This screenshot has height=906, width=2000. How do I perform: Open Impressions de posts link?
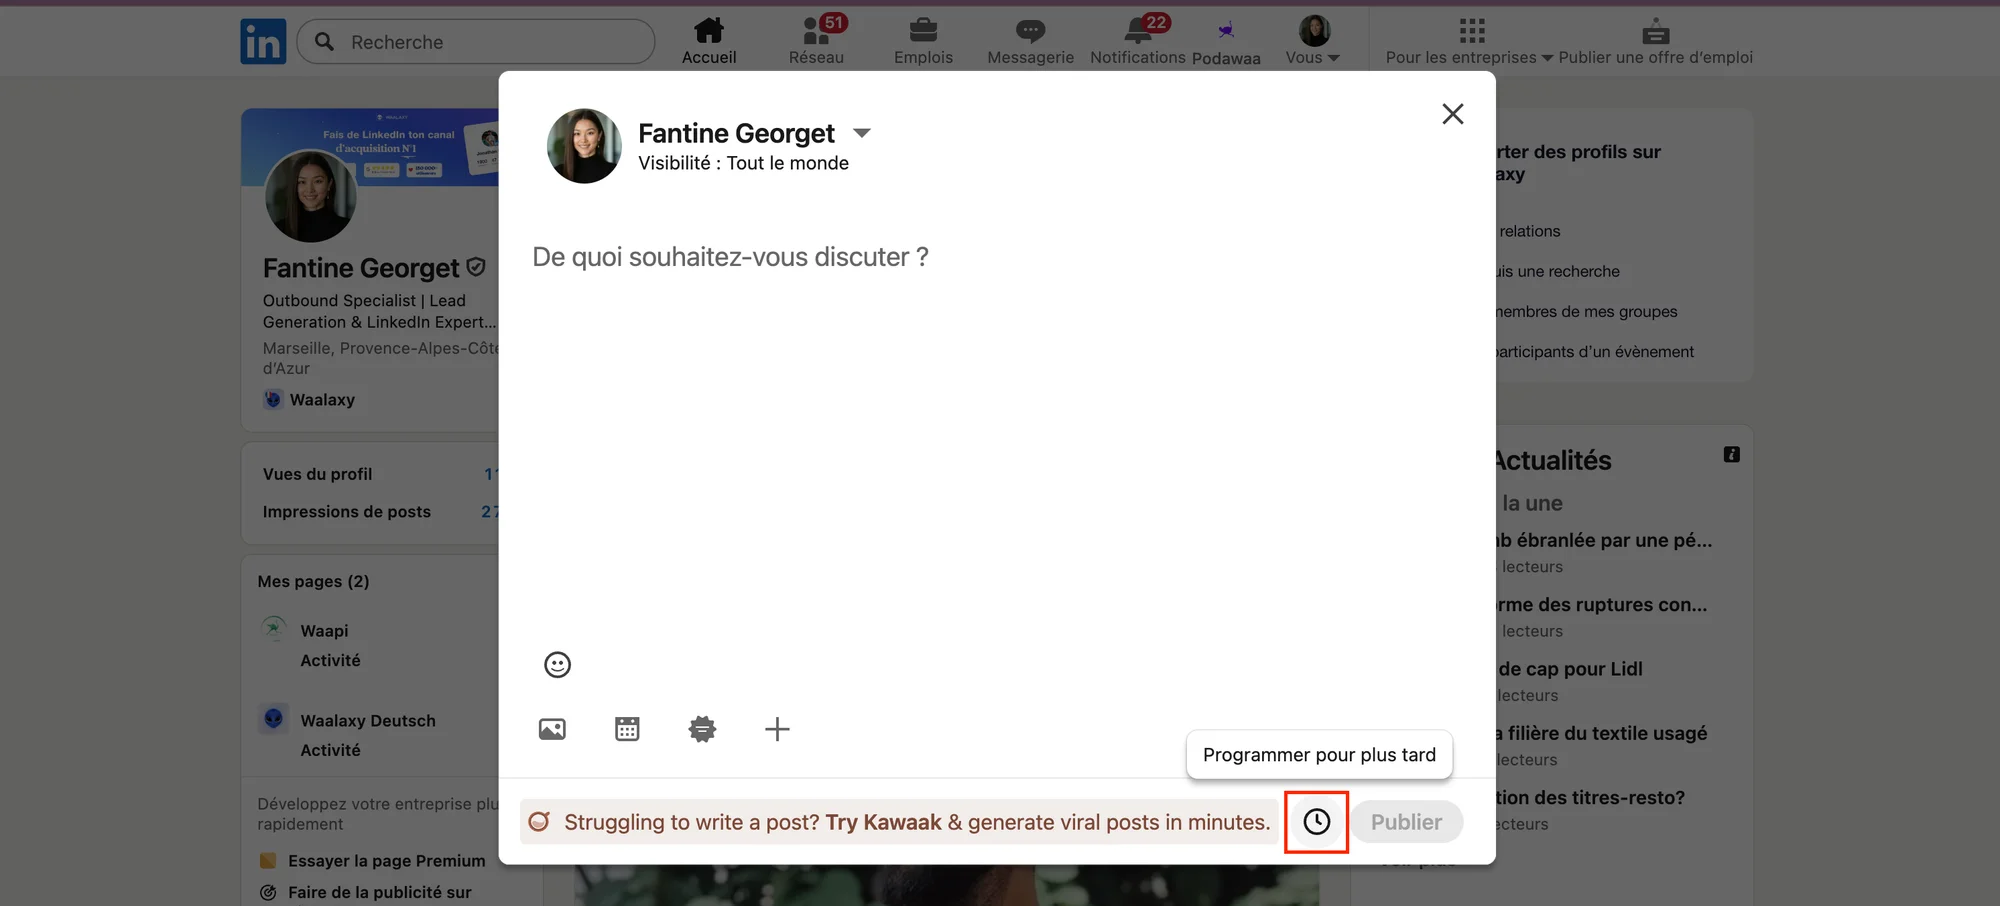click(x=346, y=511)
